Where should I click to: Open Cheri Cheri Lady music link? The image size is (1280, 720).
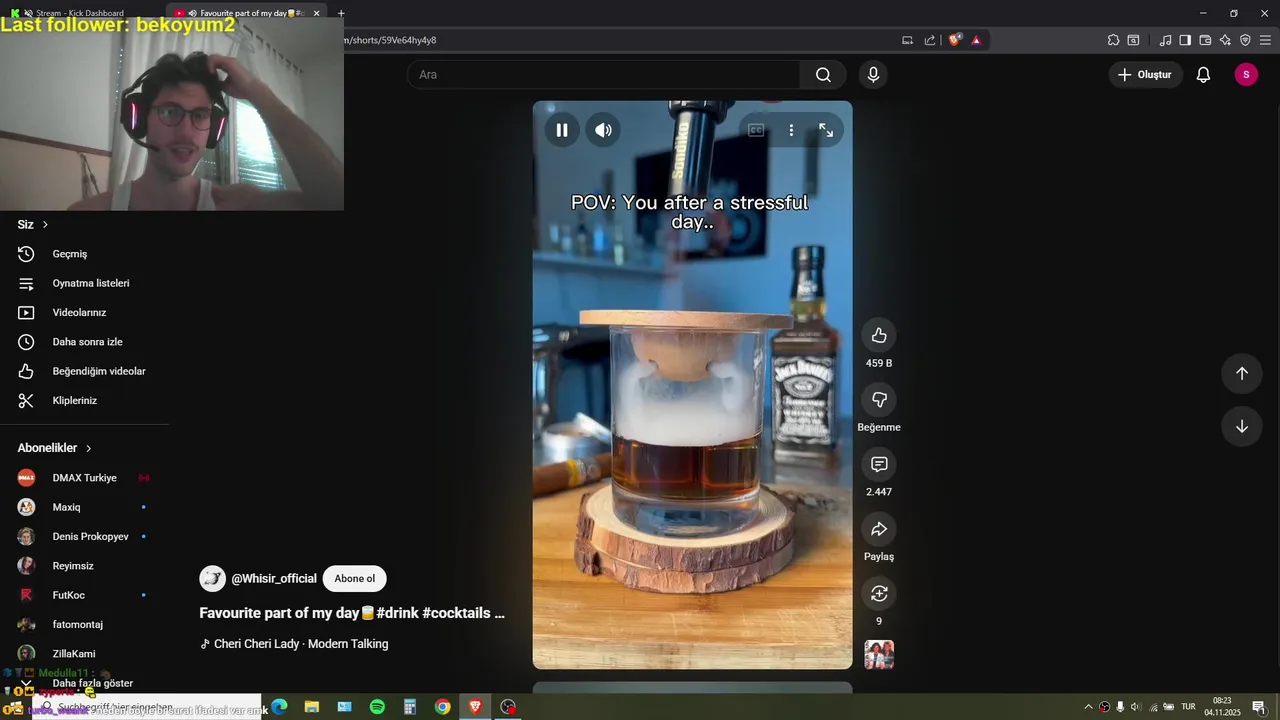click(x=301, y=644)
